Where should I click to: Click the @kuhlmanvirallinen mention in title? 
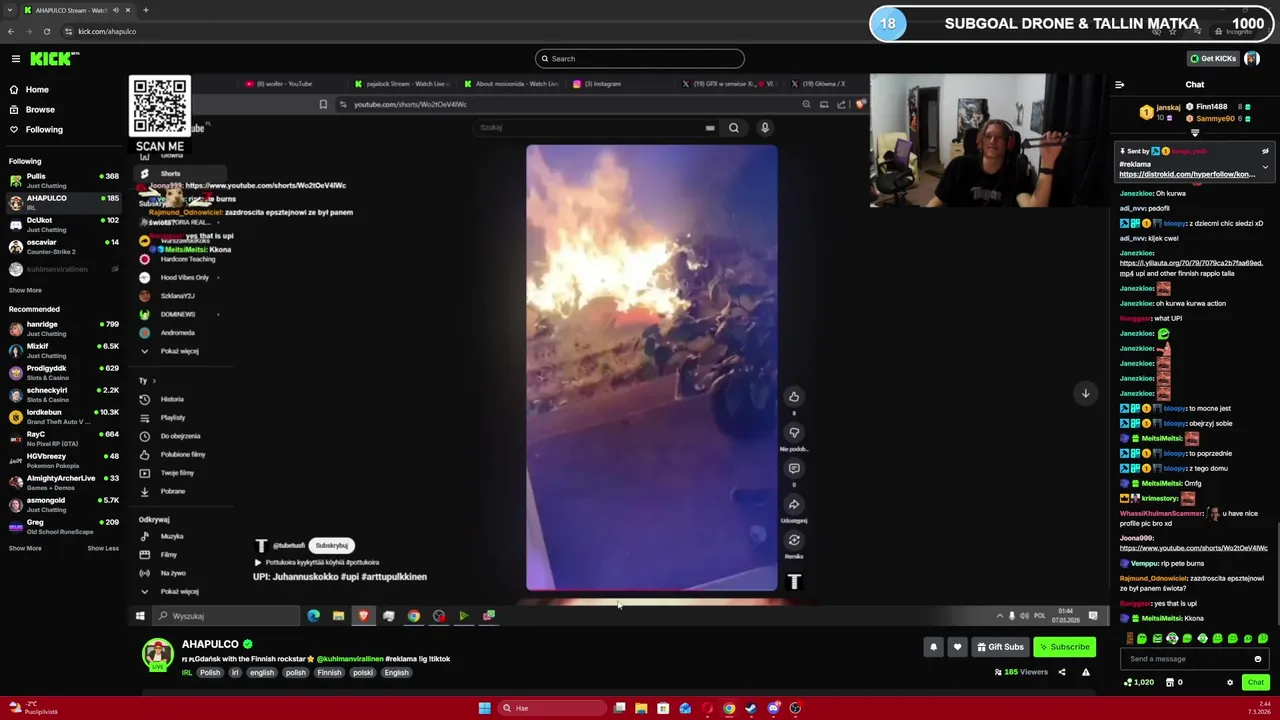point(350,660)
